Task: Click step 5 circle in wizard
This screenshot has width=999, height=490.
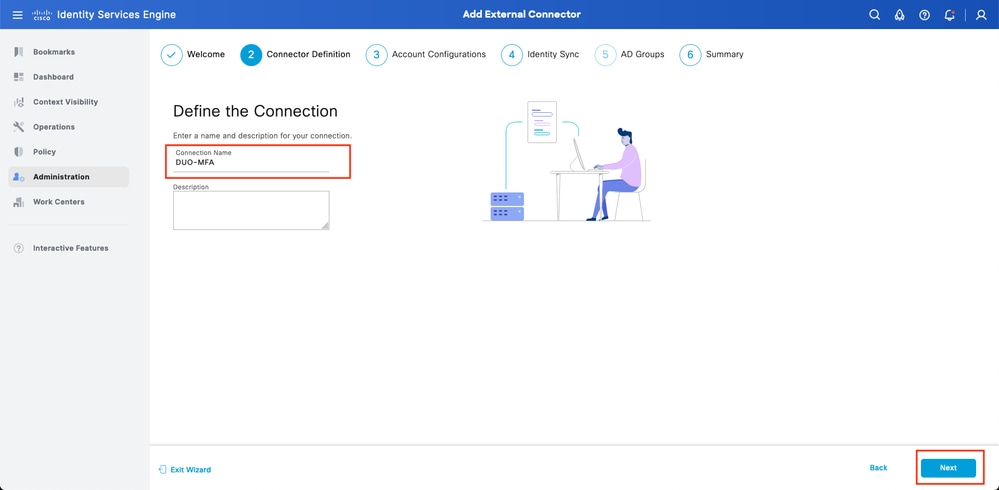Action: coord(605,55)
